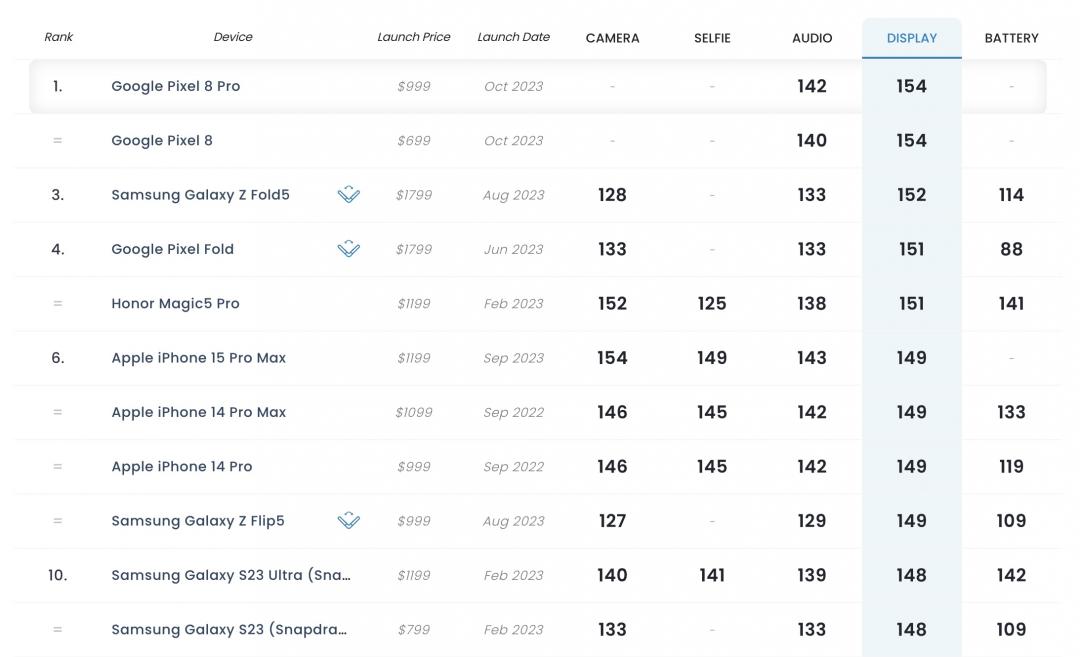Click the Launch Price column header
Viewport: 1080px width, 657px height.
tap(414, 37)
